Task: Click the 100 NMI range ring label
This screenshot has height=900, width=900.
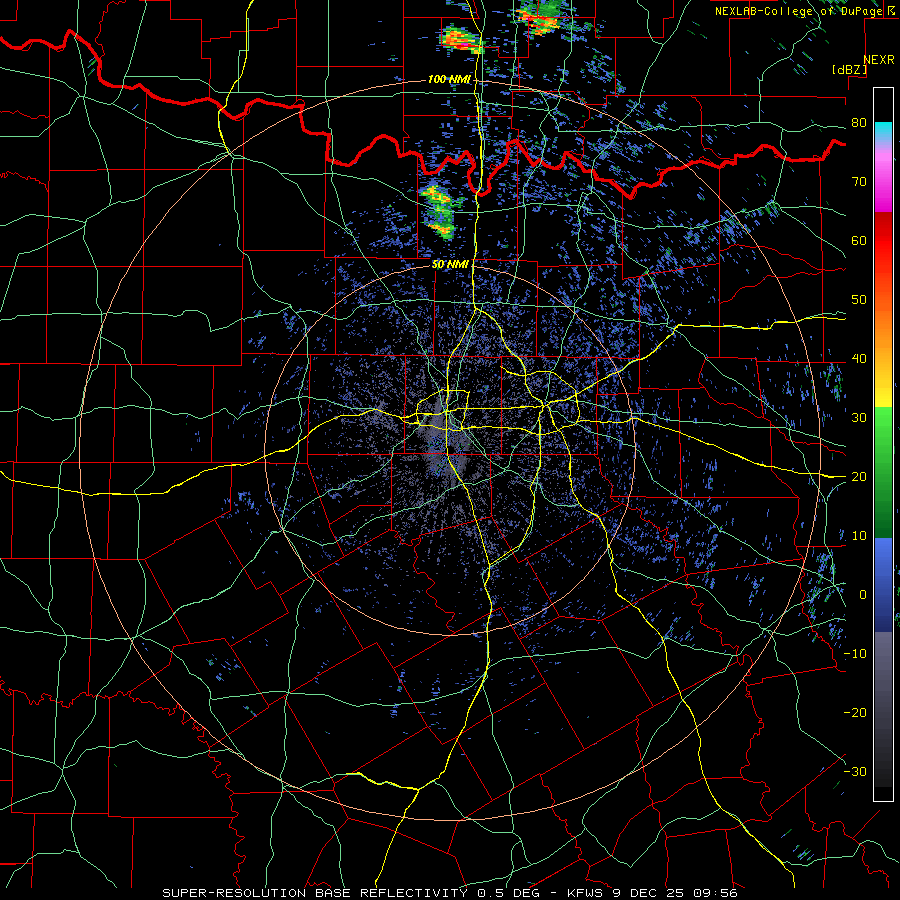Action: pyautogui.click(x=449, y=79)
